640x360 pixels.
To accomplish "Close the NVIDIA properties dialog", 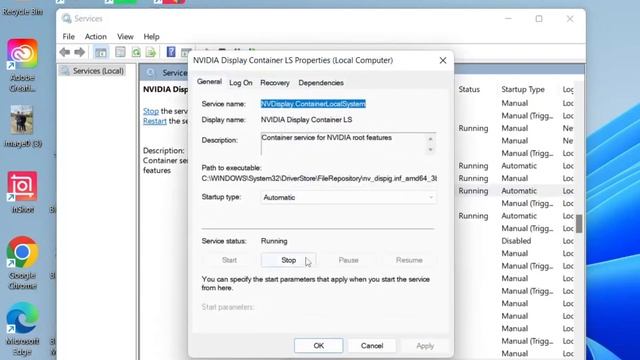I will [x=443, y=60].
